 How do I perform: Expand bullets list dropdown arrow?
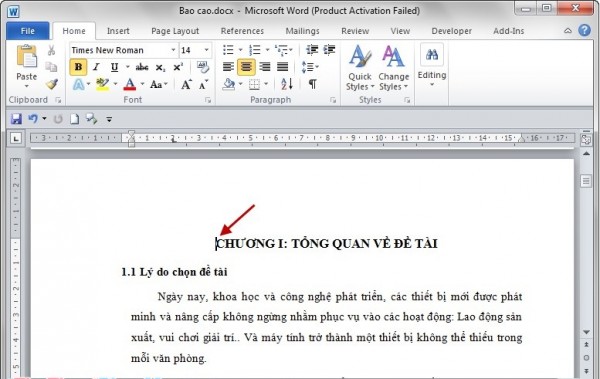coord(241,50)
